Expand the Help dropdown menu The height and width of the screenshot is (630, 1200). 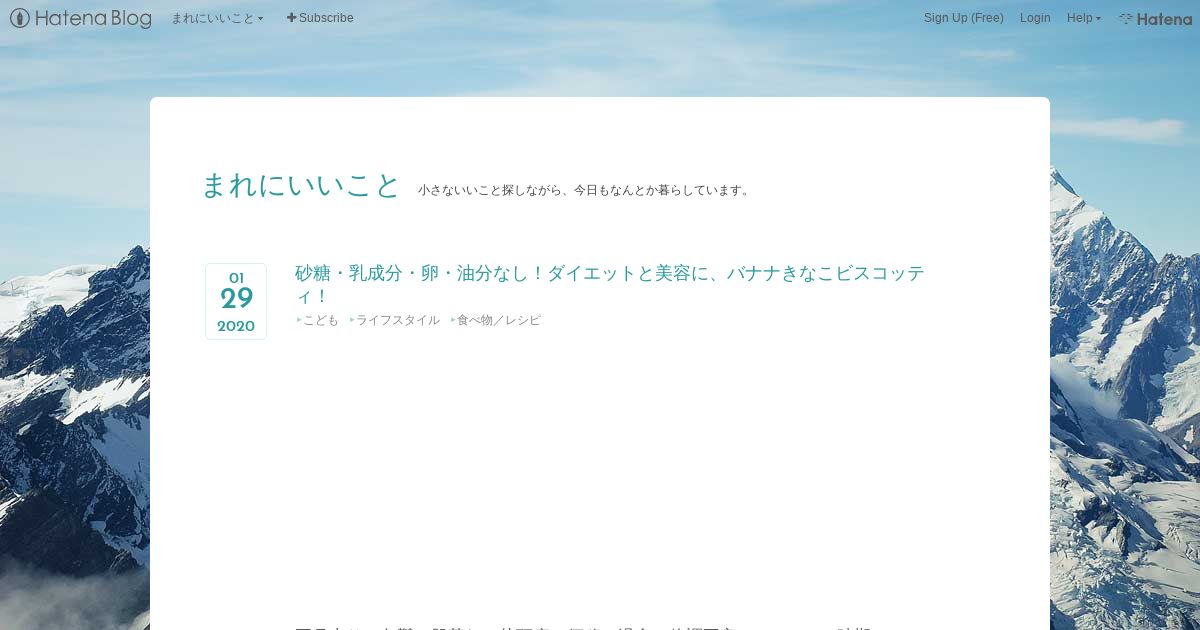[x=1084, y=18]
